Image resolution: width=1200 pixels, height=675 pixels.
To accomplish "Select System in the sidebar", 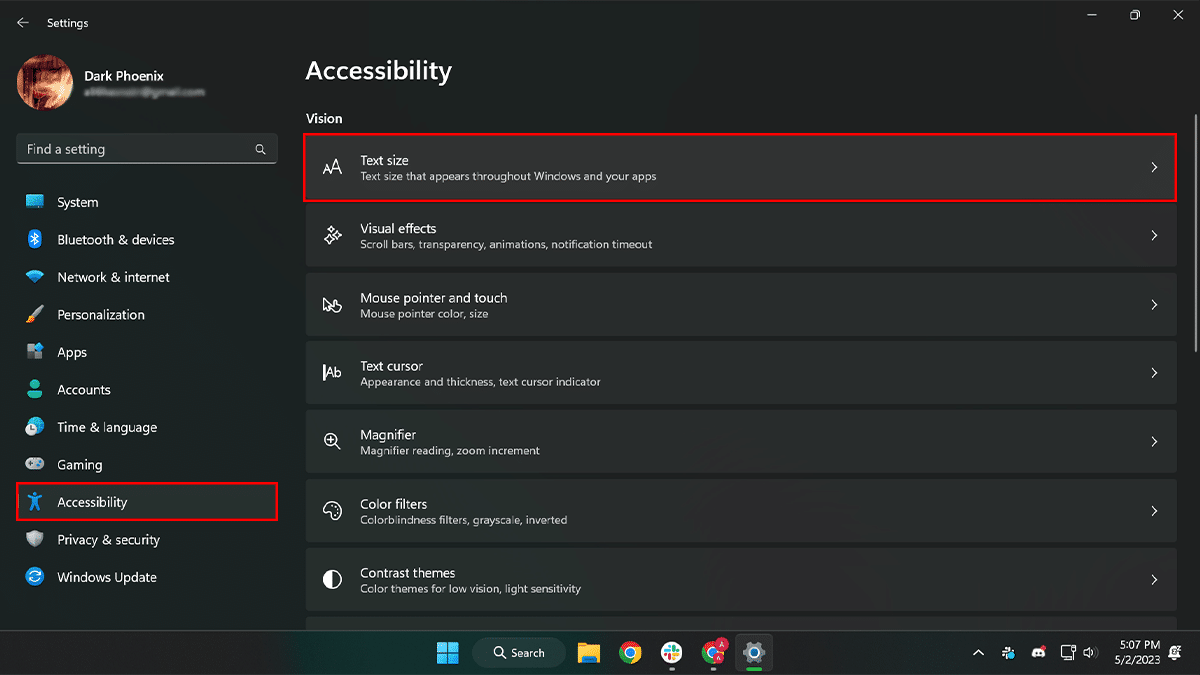I will tap(77, 202).
